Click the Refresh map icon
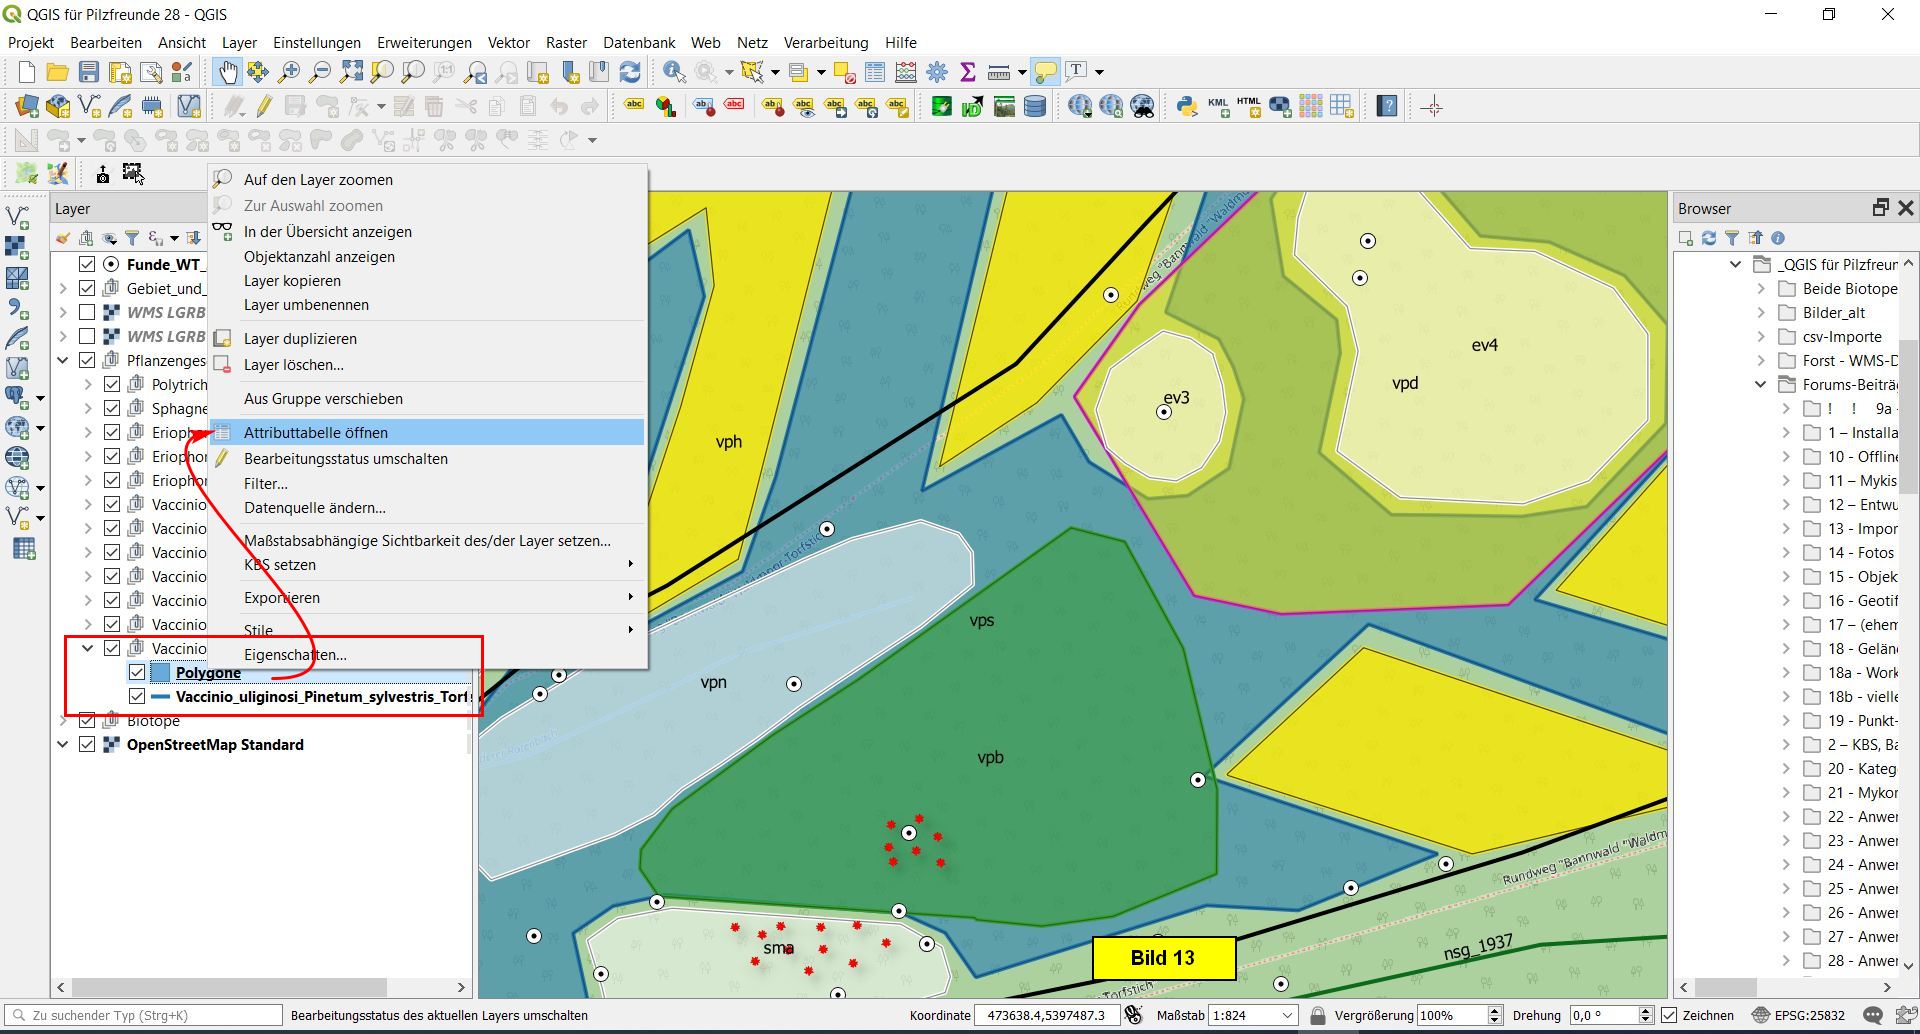The height and width of the screenshot is (1034, 1920). point(630,72)
